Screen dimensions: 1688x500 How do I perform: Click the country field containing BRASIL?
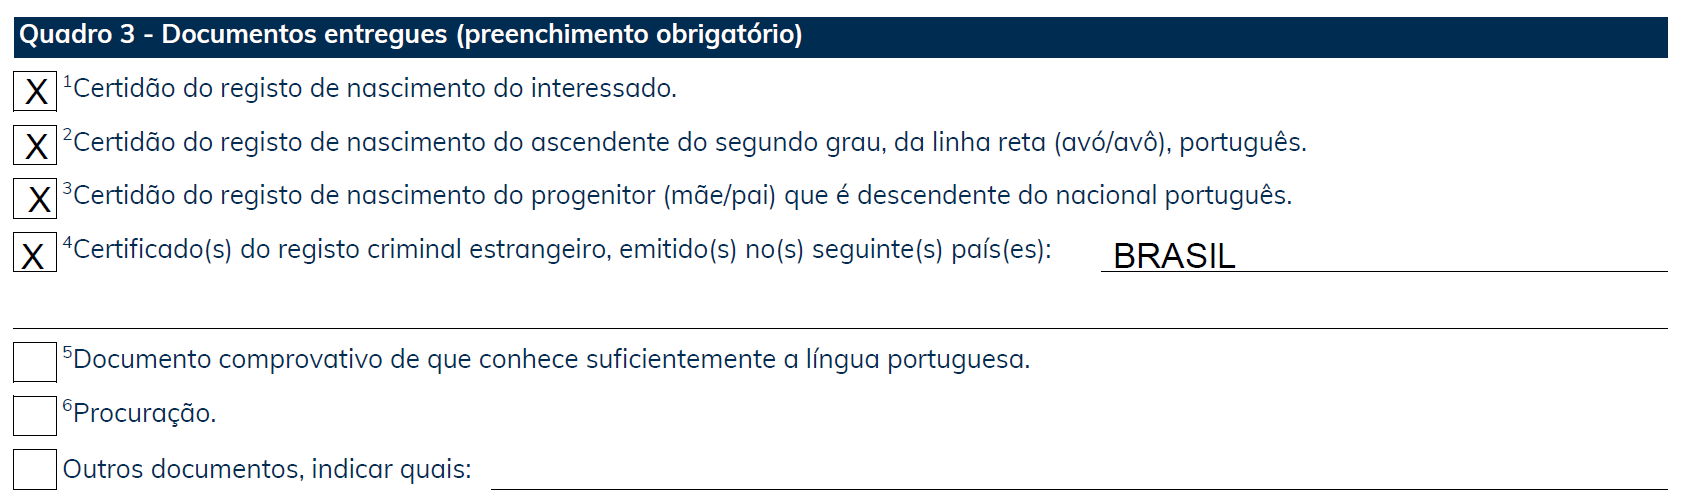[x=1383, y=256]
